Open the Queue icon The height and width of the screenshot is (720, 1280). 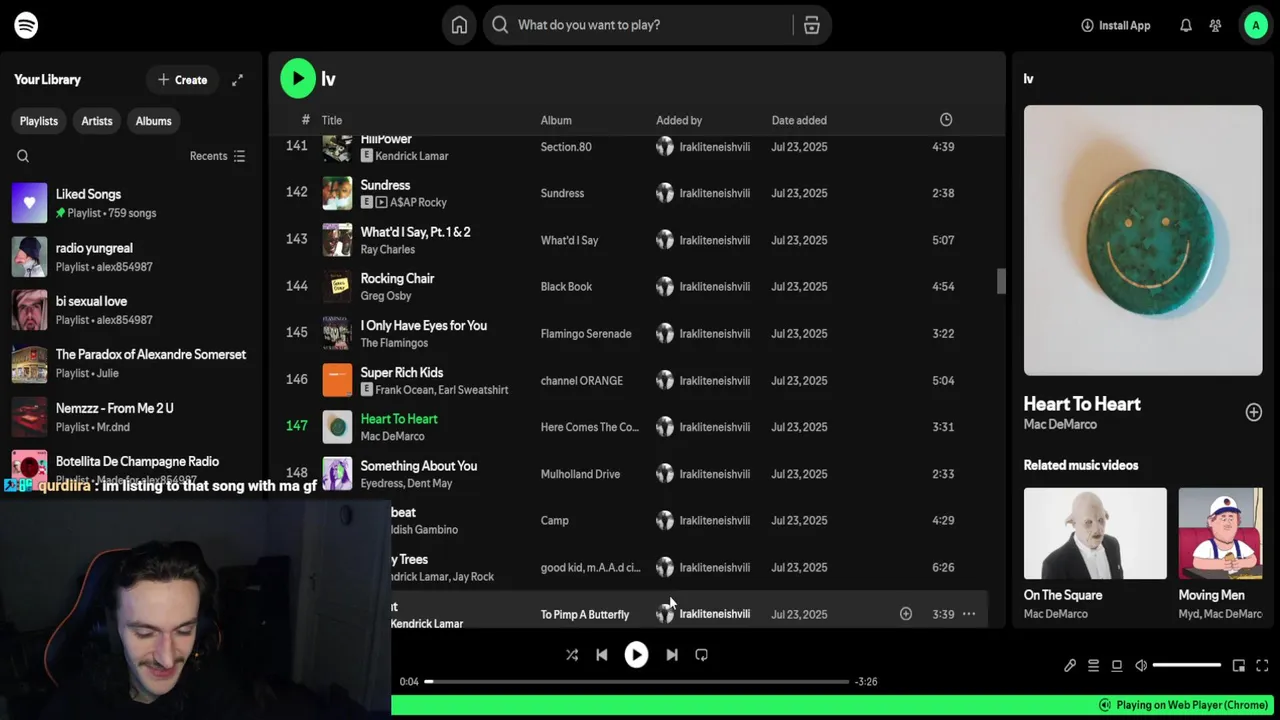tap(1093, 665)
